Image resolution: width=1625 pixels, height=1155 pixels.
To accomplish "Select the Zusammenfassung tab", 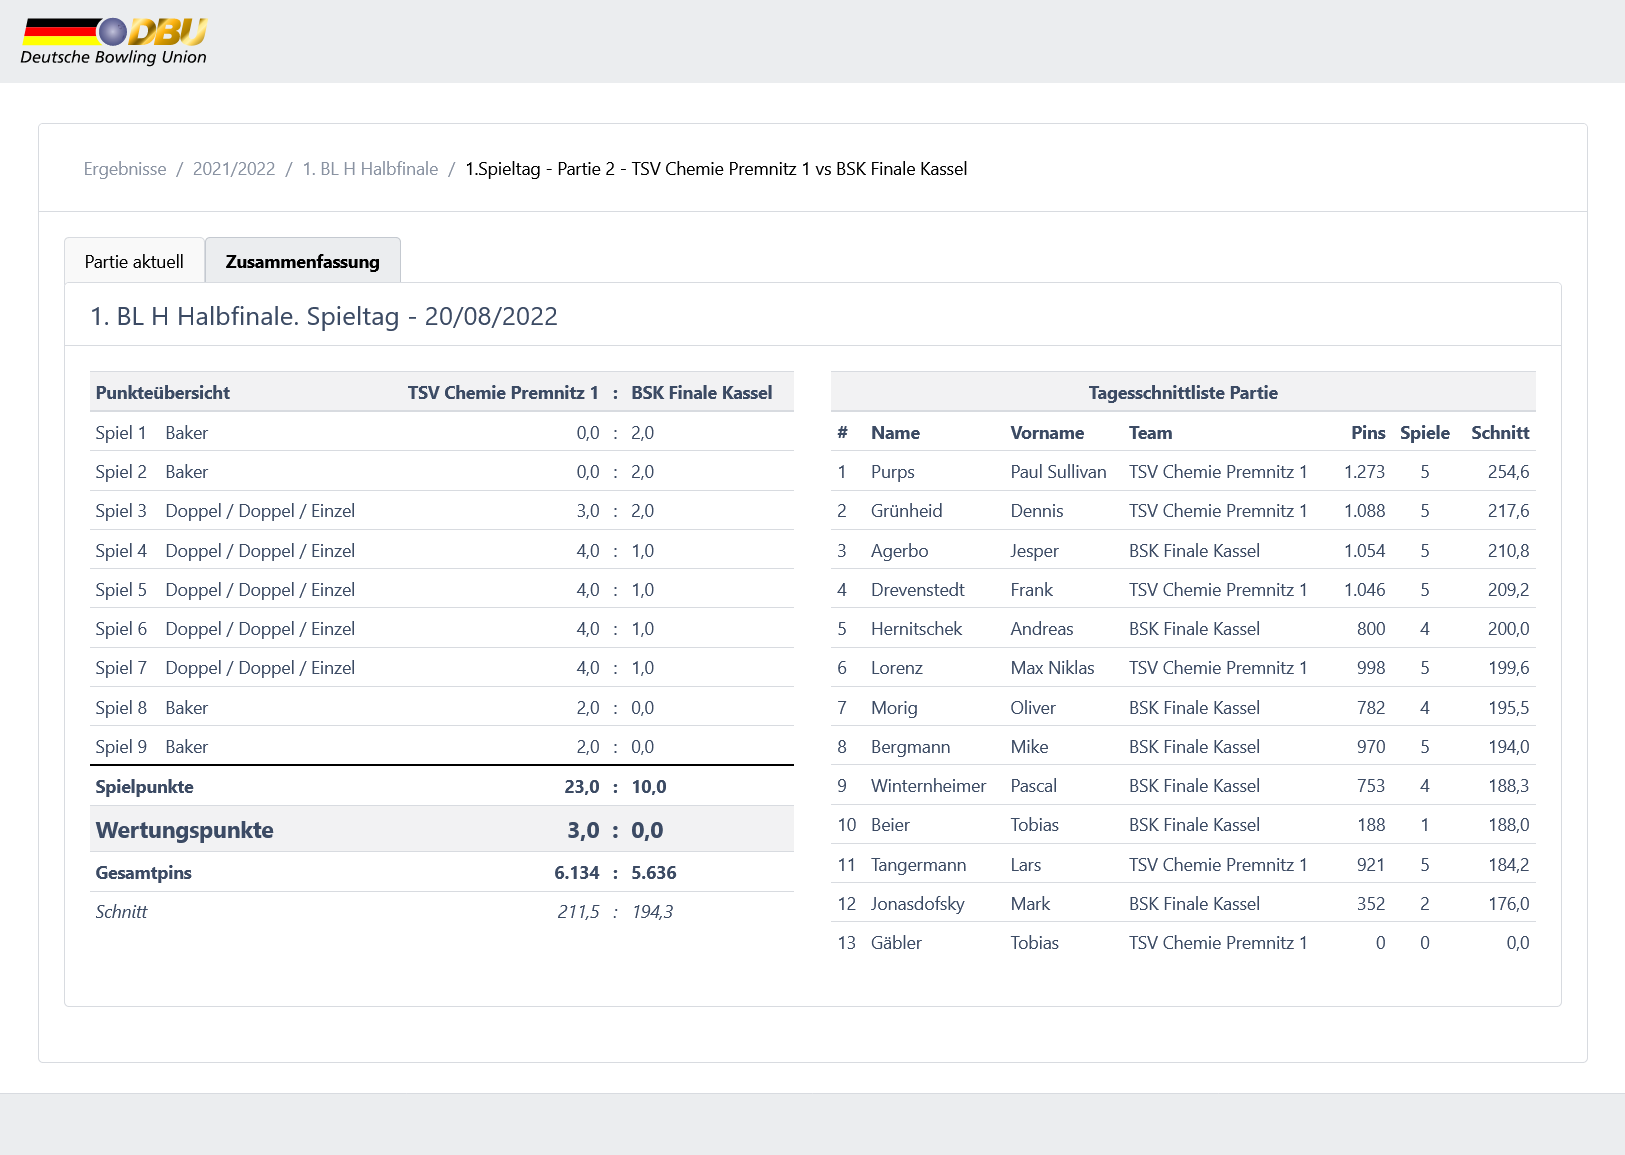I will click(x=303, y=261).
